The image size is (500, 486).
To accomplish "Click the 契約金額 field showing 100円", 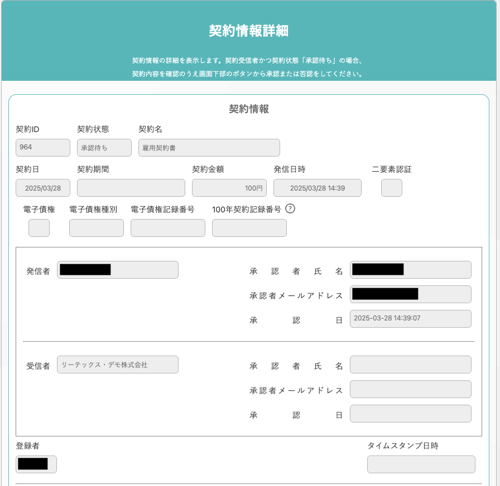I will [229, 188].
